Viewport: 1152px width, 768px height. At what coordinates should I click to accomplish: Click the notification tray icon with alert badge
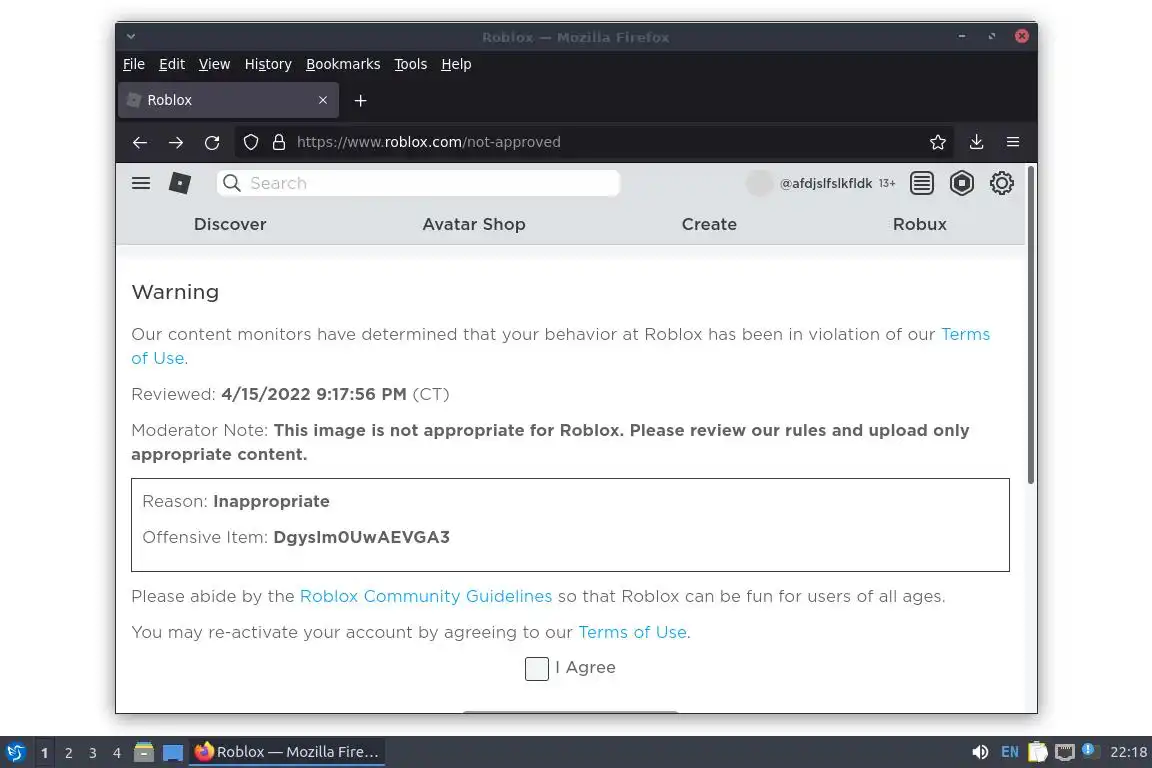[1090, 750]
